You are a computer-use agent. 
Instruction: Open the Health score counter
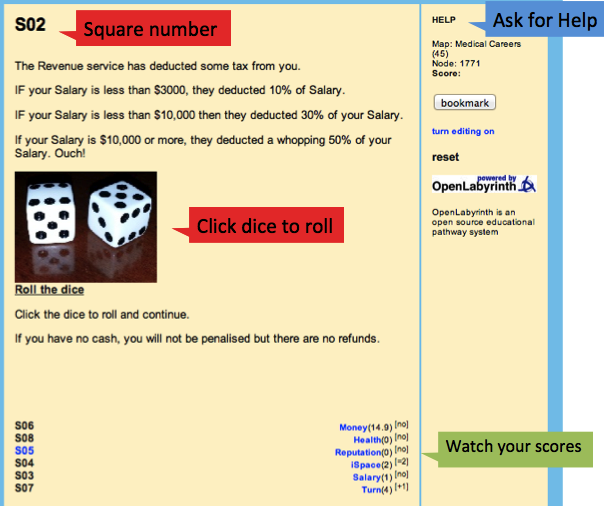(x=366, y=440)
